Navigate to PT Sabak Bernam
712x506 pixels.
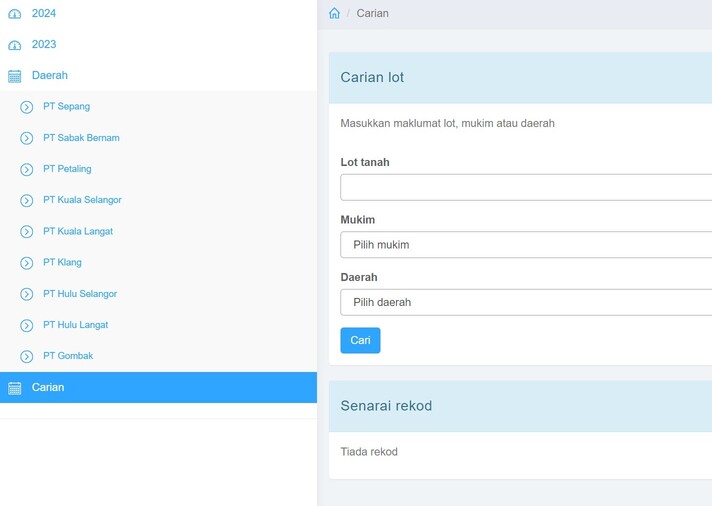(81, 138)
